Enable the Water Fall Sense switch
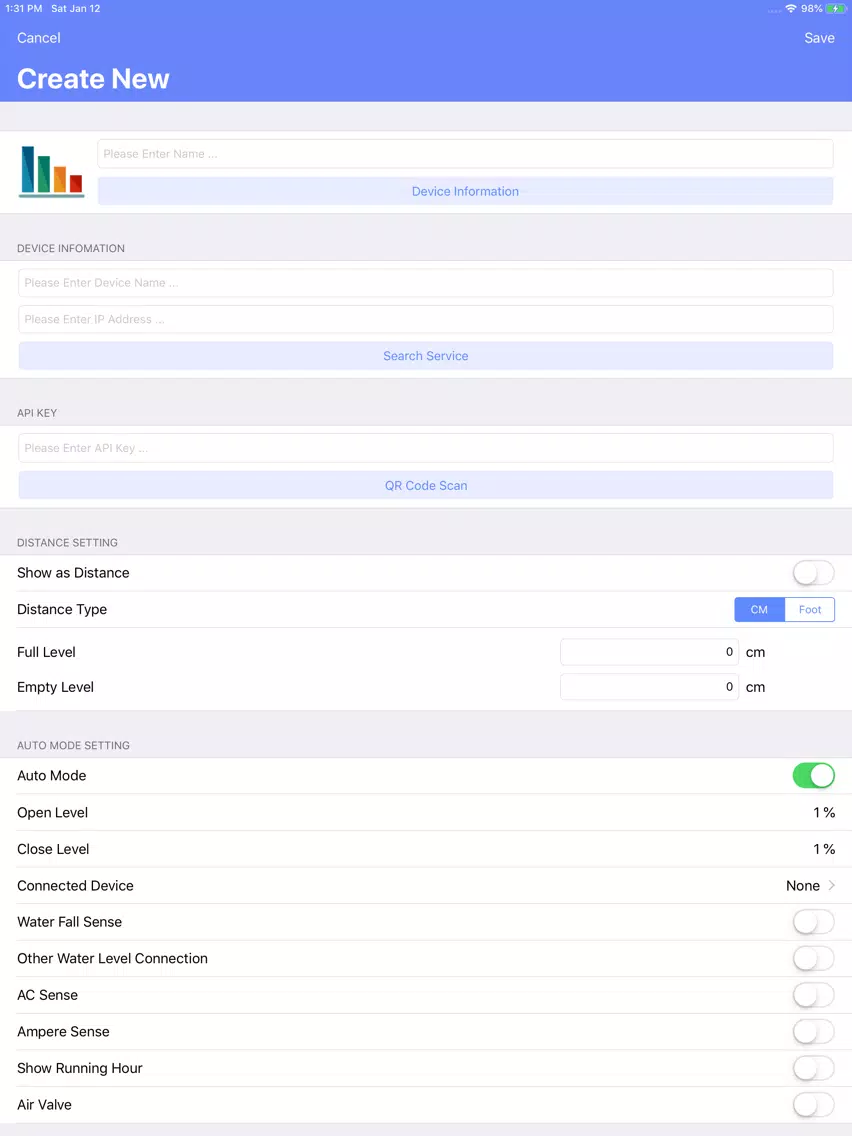This screenshot has height=1136, width=852. click(813, 922)
